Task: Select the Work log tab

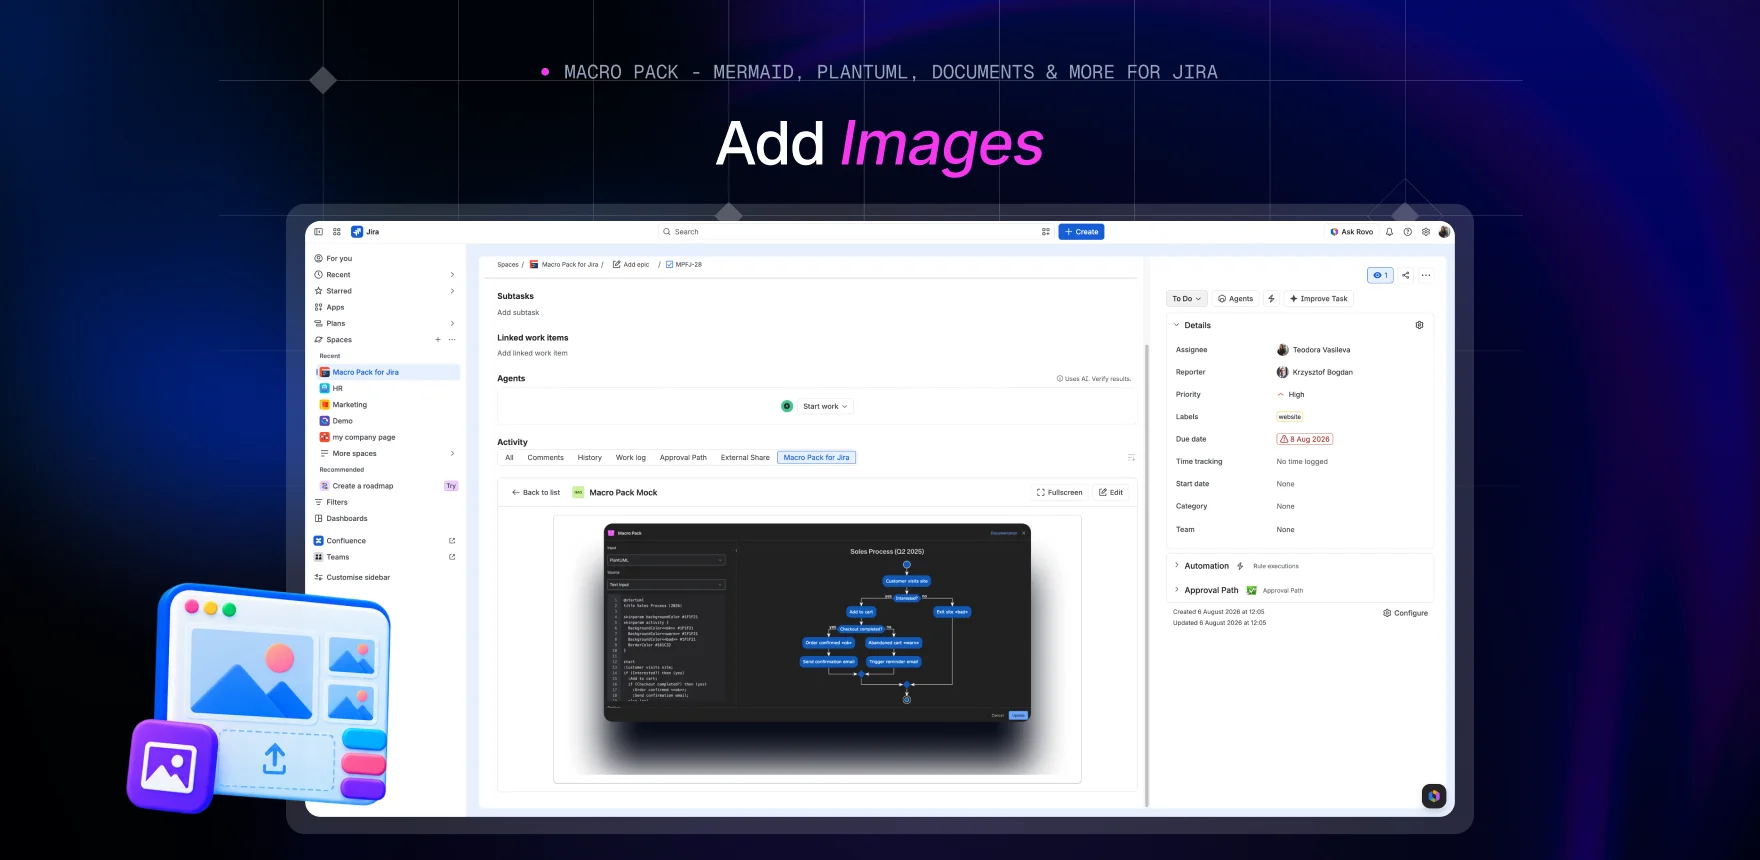Action: point(631,458)
